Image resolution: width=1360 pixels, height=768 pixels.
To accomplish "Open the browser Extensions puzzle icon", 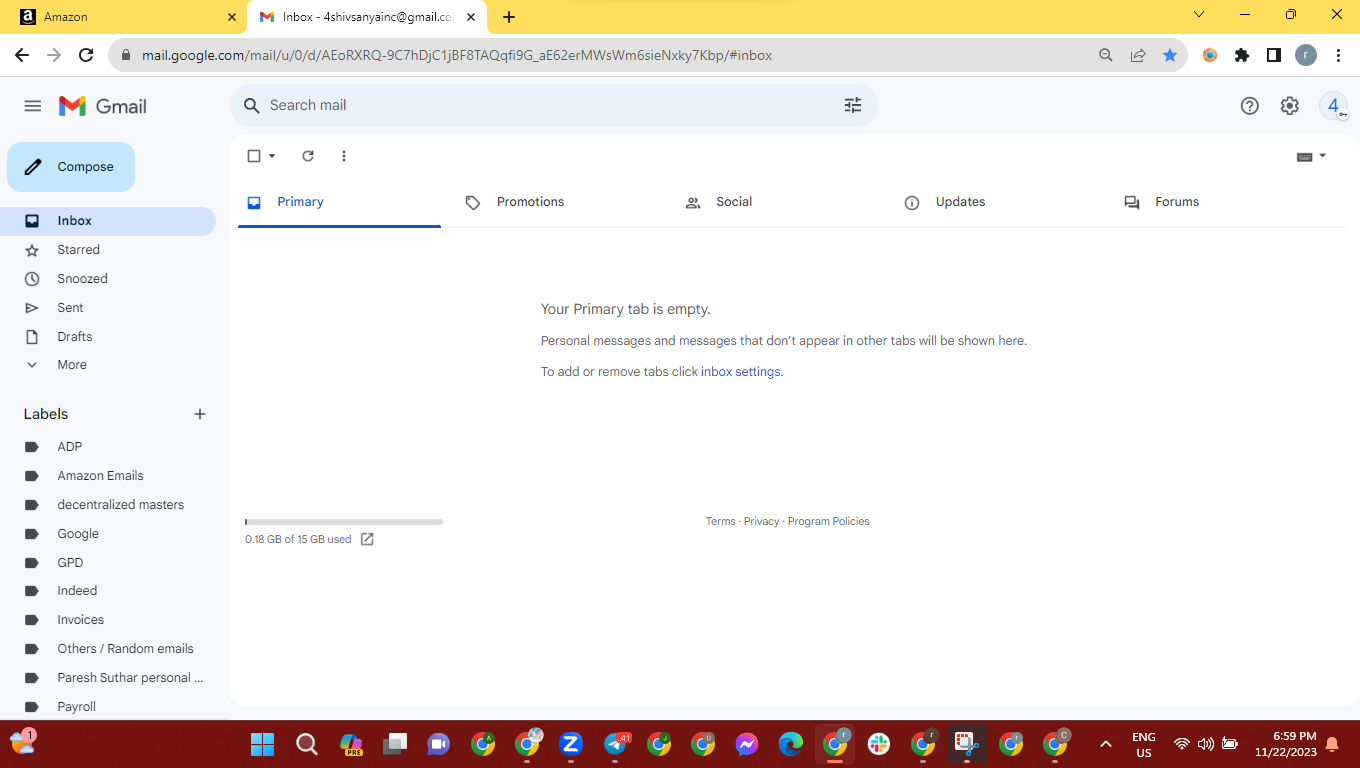I will [x=1242, y=55].
